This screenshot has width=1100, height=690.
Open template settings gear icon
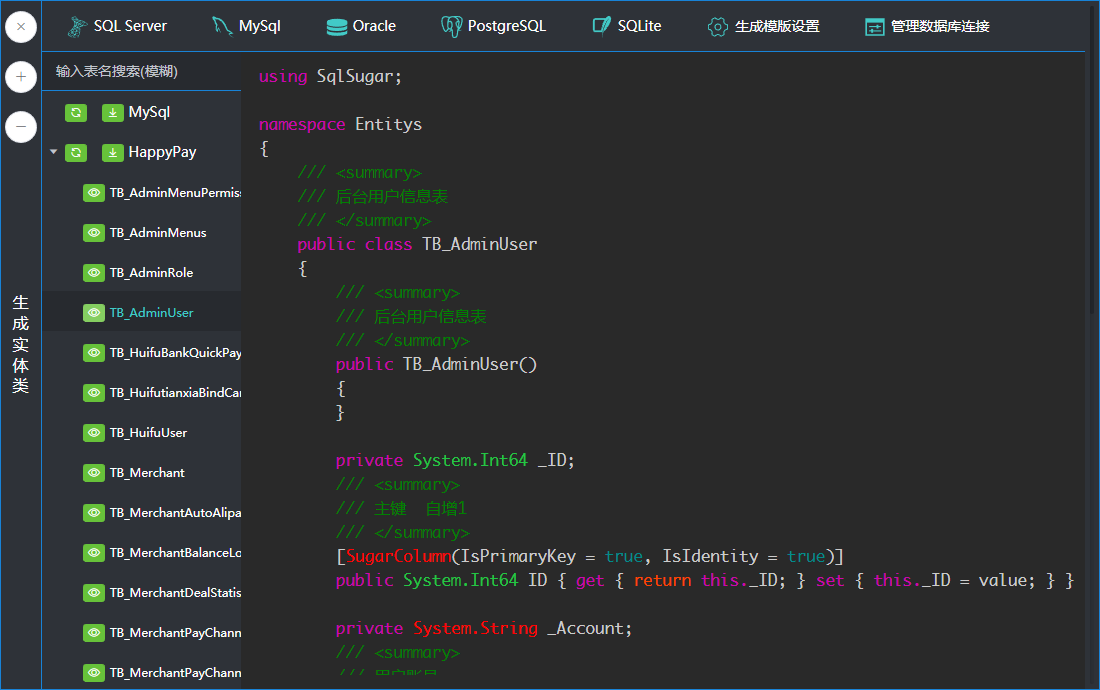pyautogui.click(x=717, y=27)
